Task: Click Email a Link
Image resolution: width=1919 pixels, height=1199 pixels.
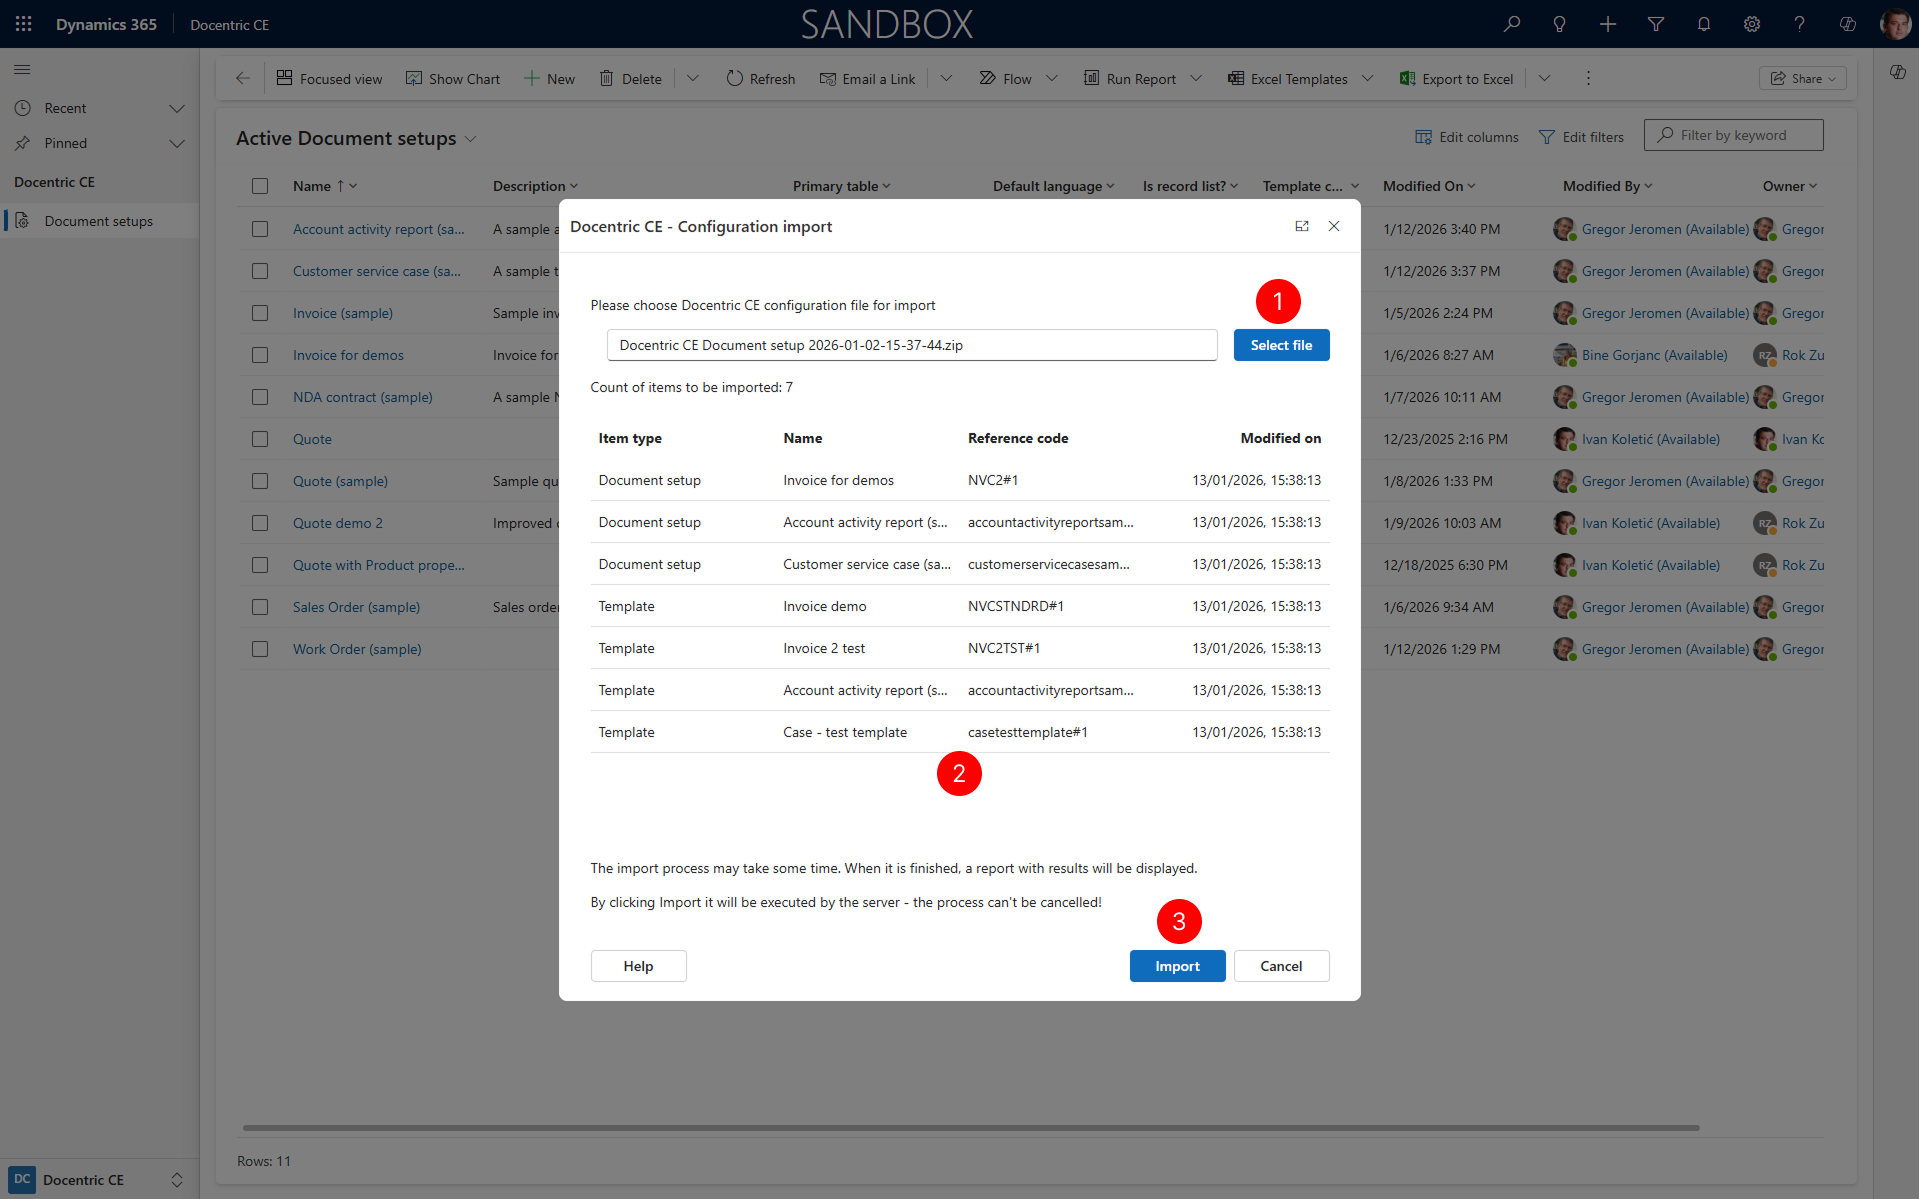Action: 867,78
